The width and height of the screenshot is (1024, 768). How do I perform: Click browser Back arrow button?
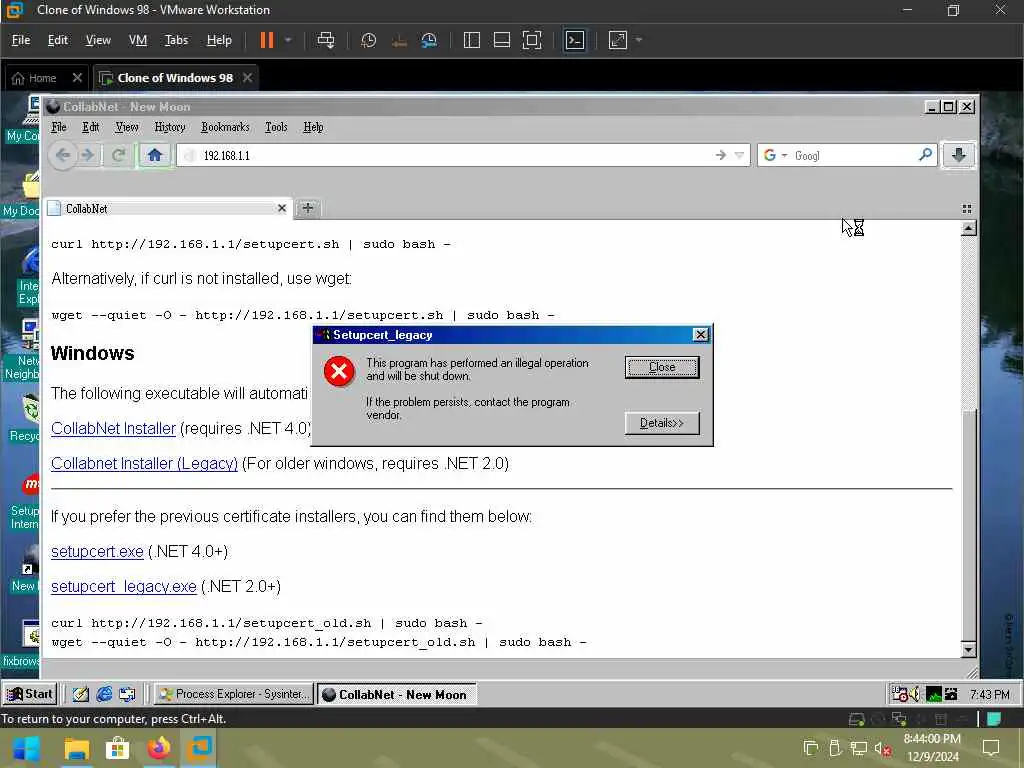[63, 155]
